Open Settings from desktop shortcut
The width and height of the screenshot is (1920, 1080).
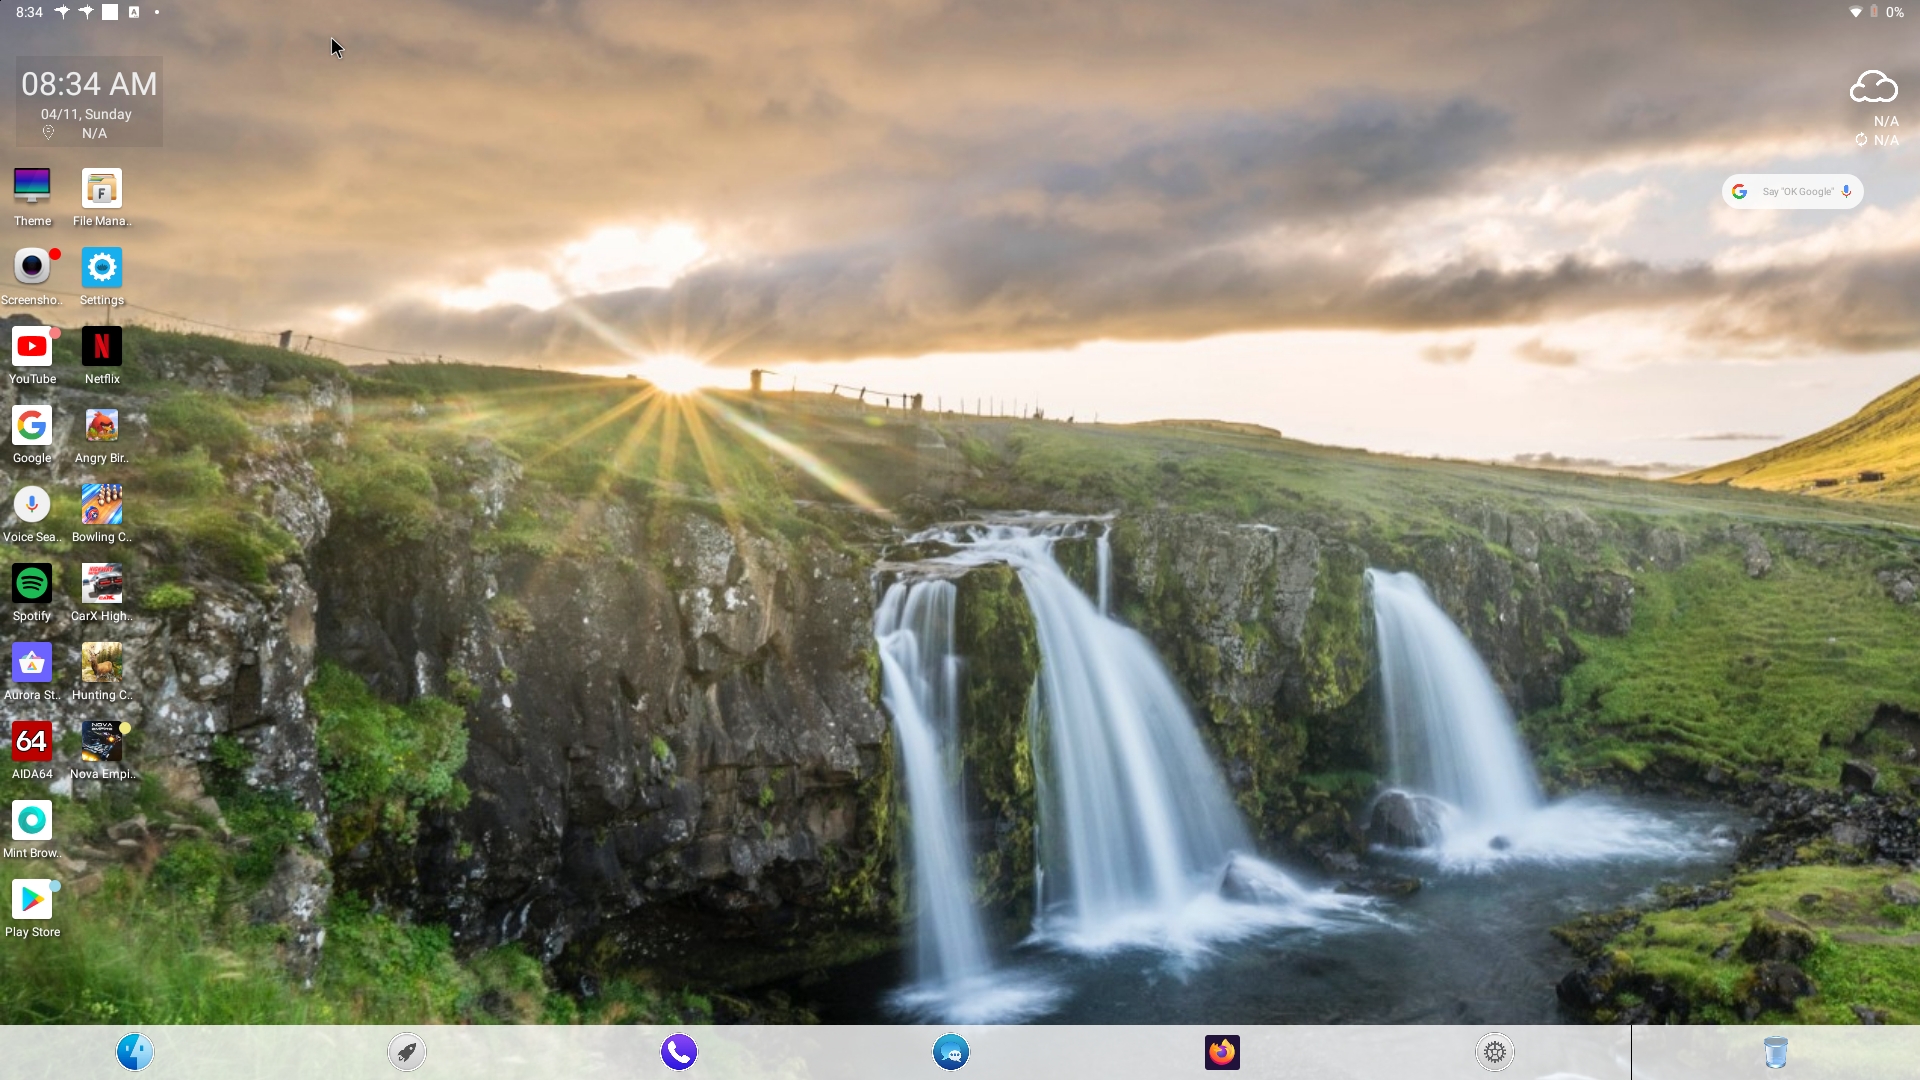tap(102, 269)
